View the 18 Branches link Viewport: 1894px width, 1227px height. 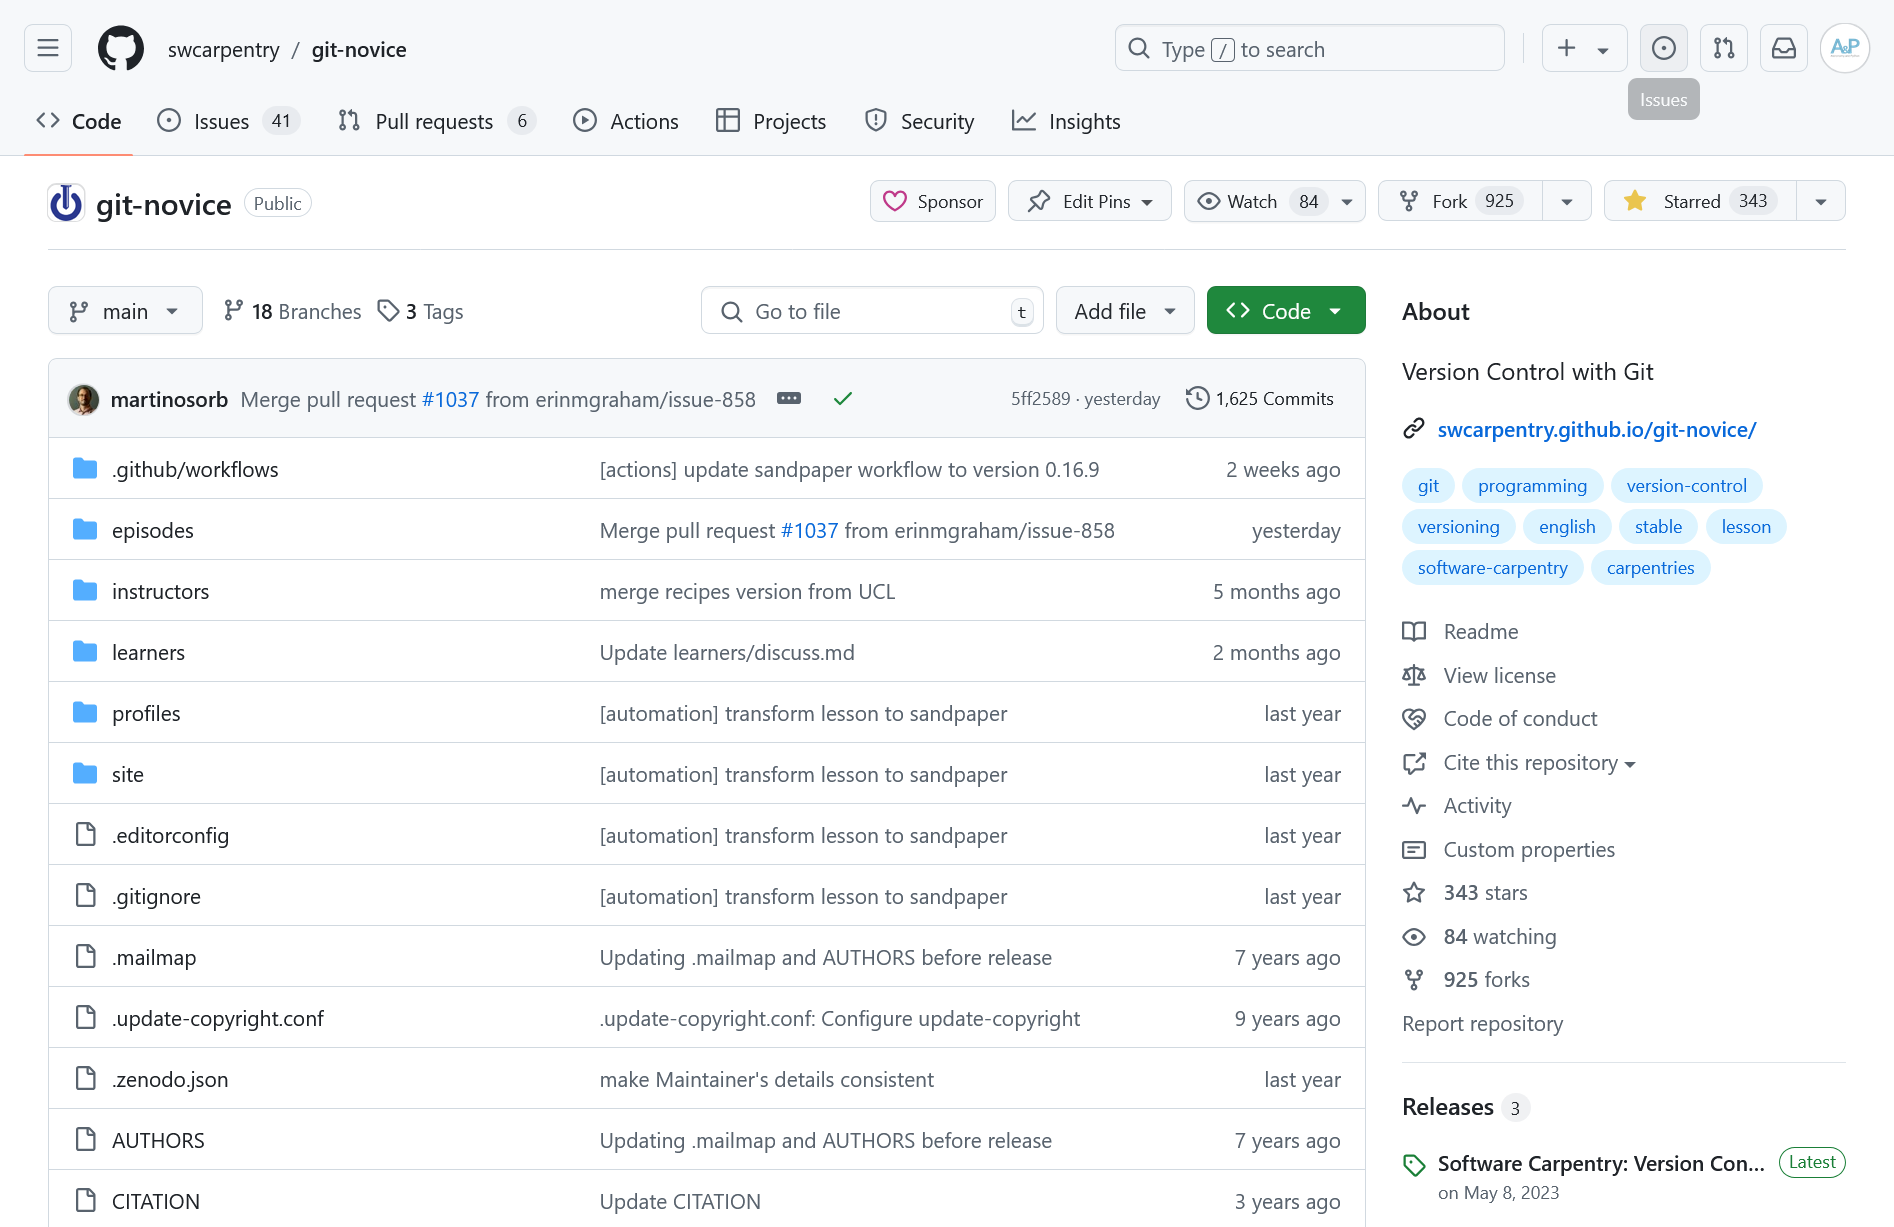[x=292, y=311]
